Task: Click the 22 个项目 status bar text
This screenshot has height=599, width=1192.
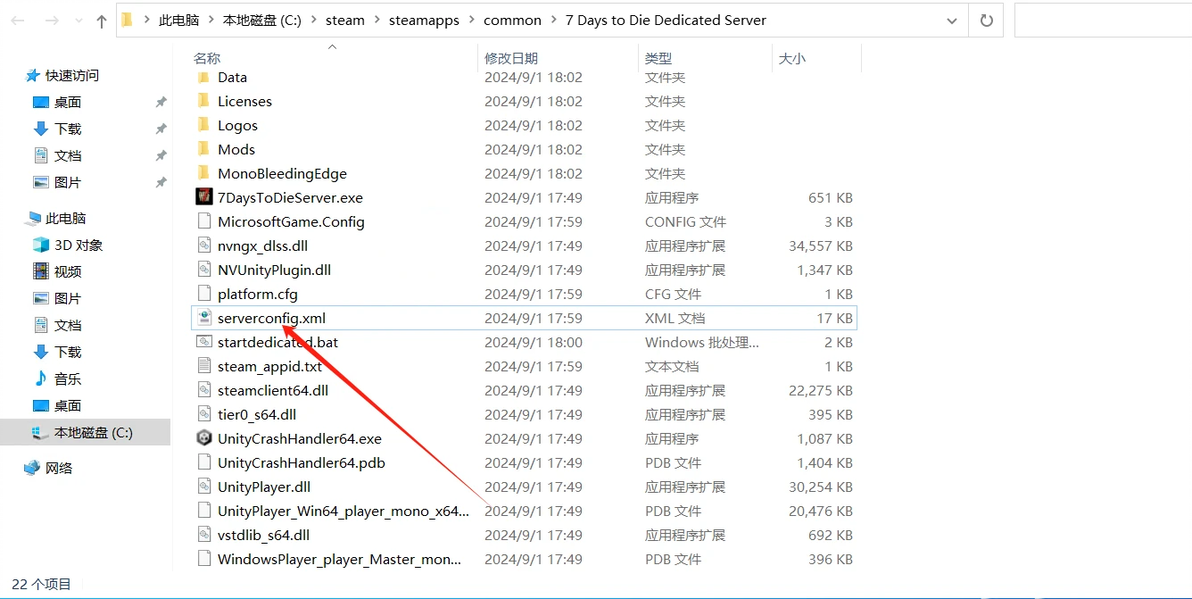Action: click(42, 584)
